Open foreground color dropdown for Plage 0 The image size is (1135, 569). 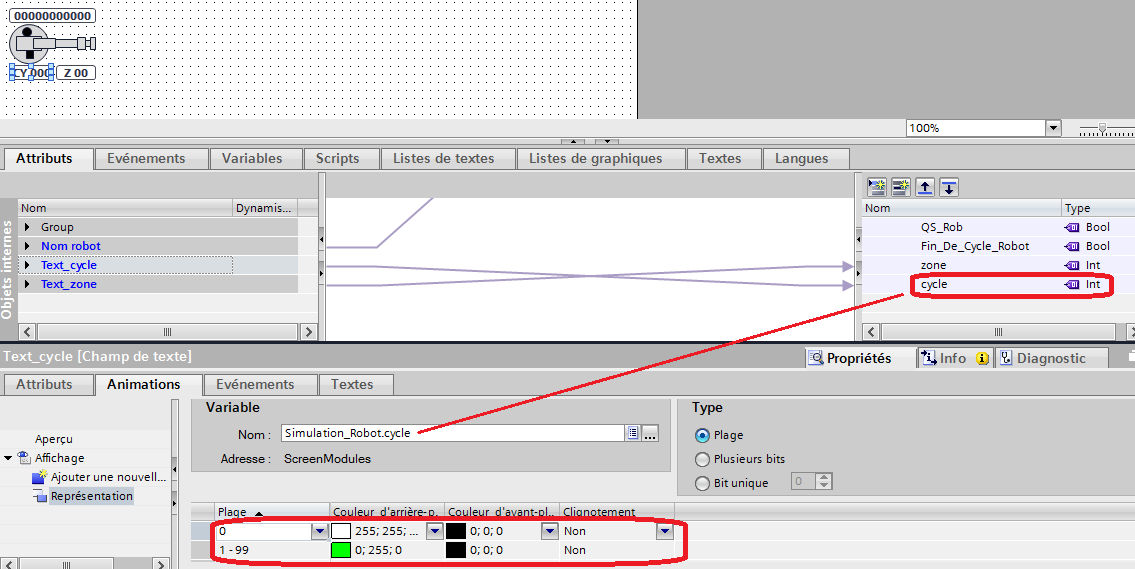click(549, 531)
